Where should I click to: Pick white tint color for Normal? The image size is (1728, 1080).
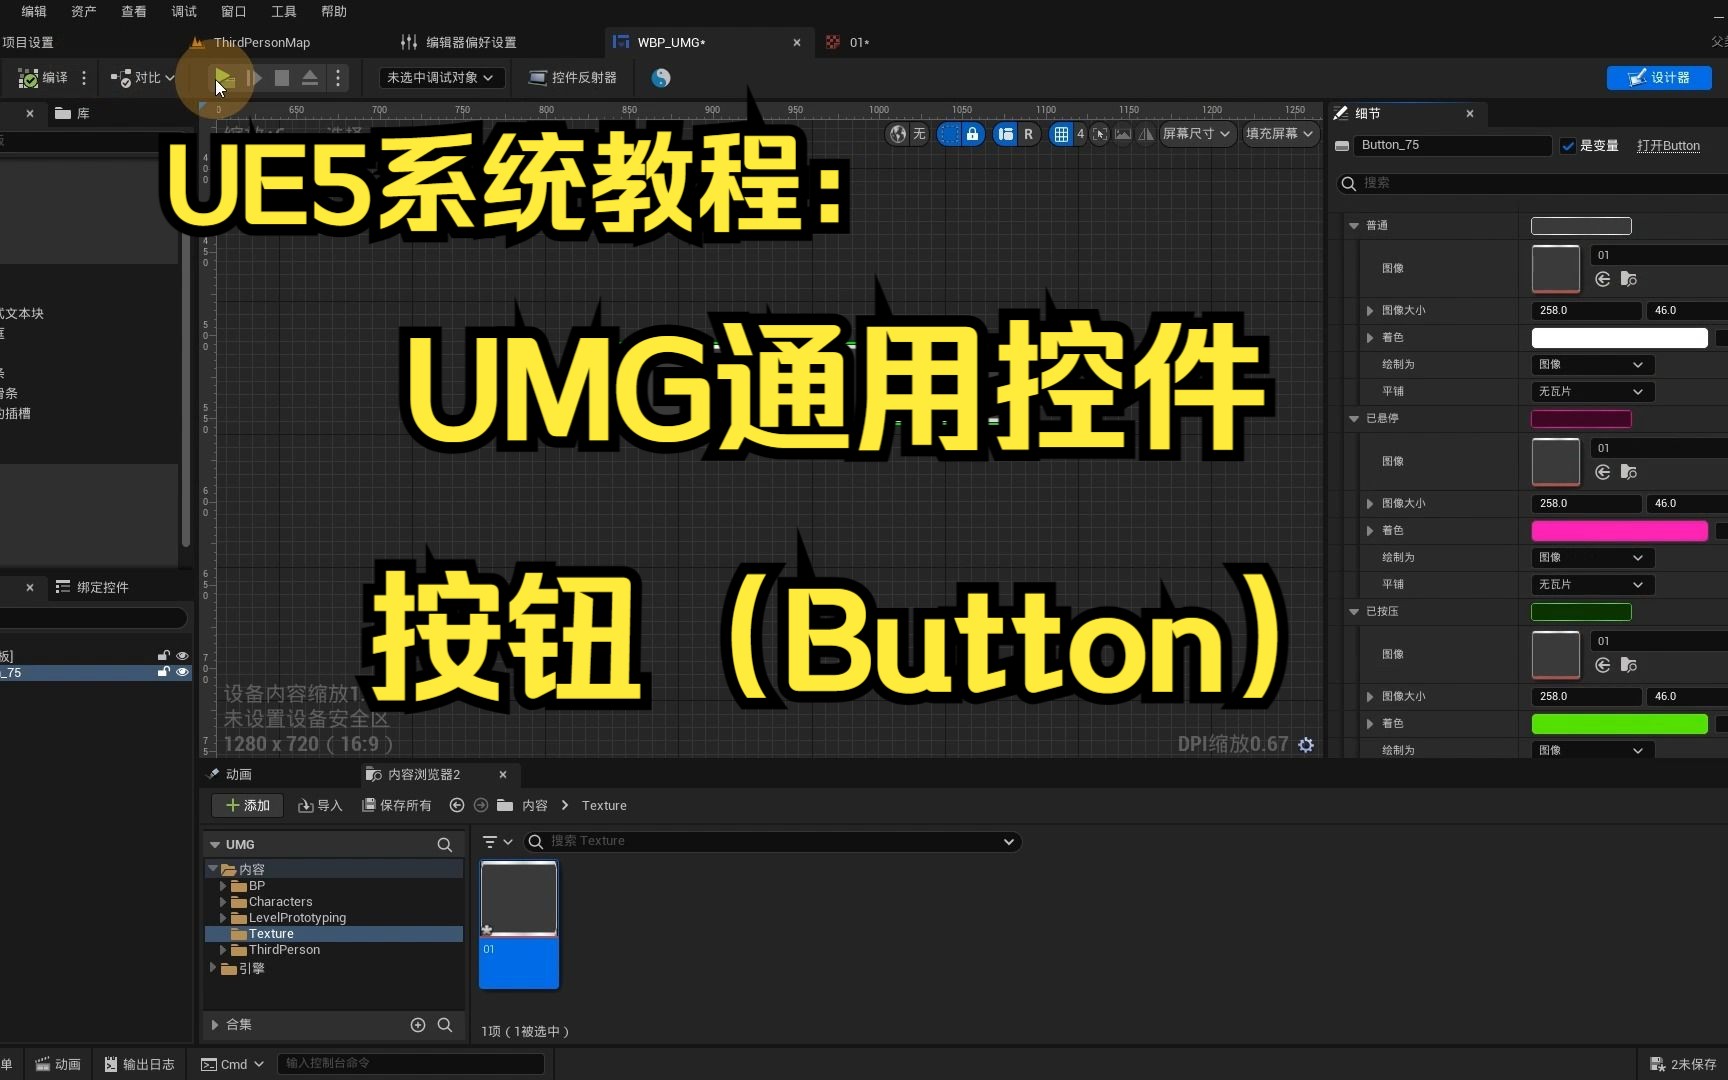tap(1619, 338)
